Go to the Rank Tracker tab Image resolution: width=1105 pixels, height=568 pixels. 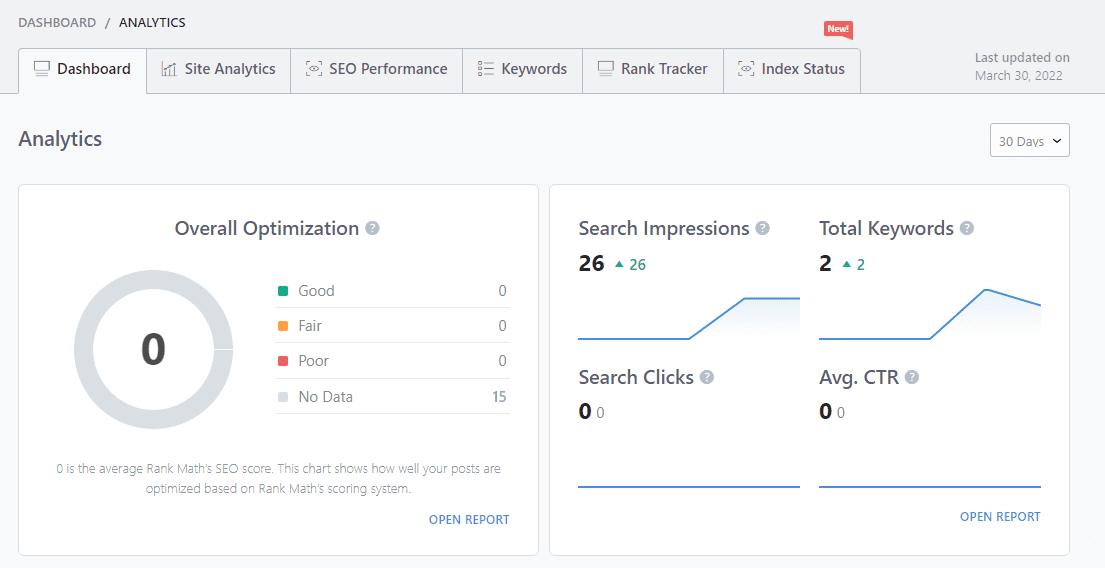pos(653,70)
